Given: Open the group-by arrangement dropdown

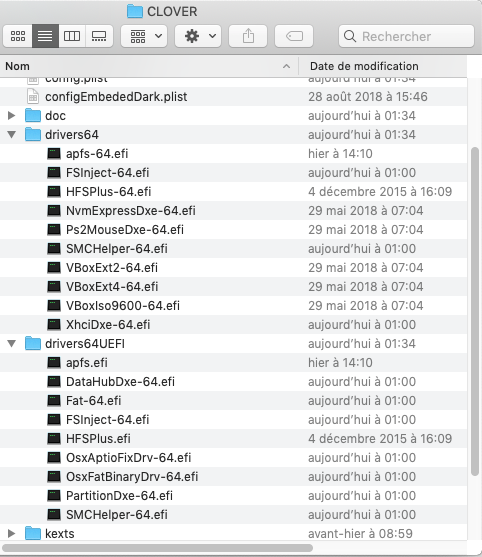Looking at the screenshot, I should (144, 36).
